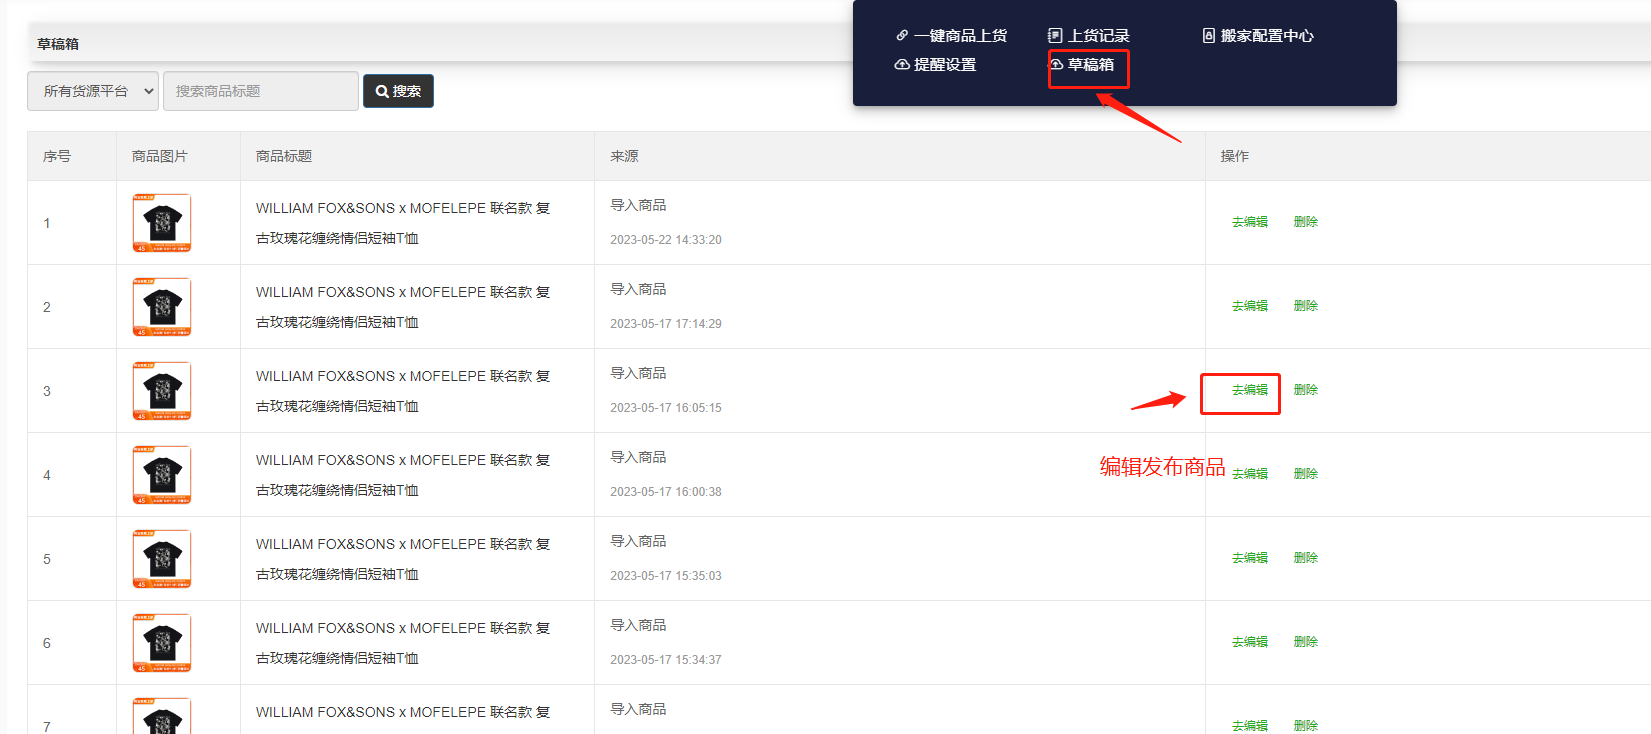The height and width of the screenshot is (734, 1651).
Task: Click product thumbnail in row 6
Action: click(x=162, y=643)
